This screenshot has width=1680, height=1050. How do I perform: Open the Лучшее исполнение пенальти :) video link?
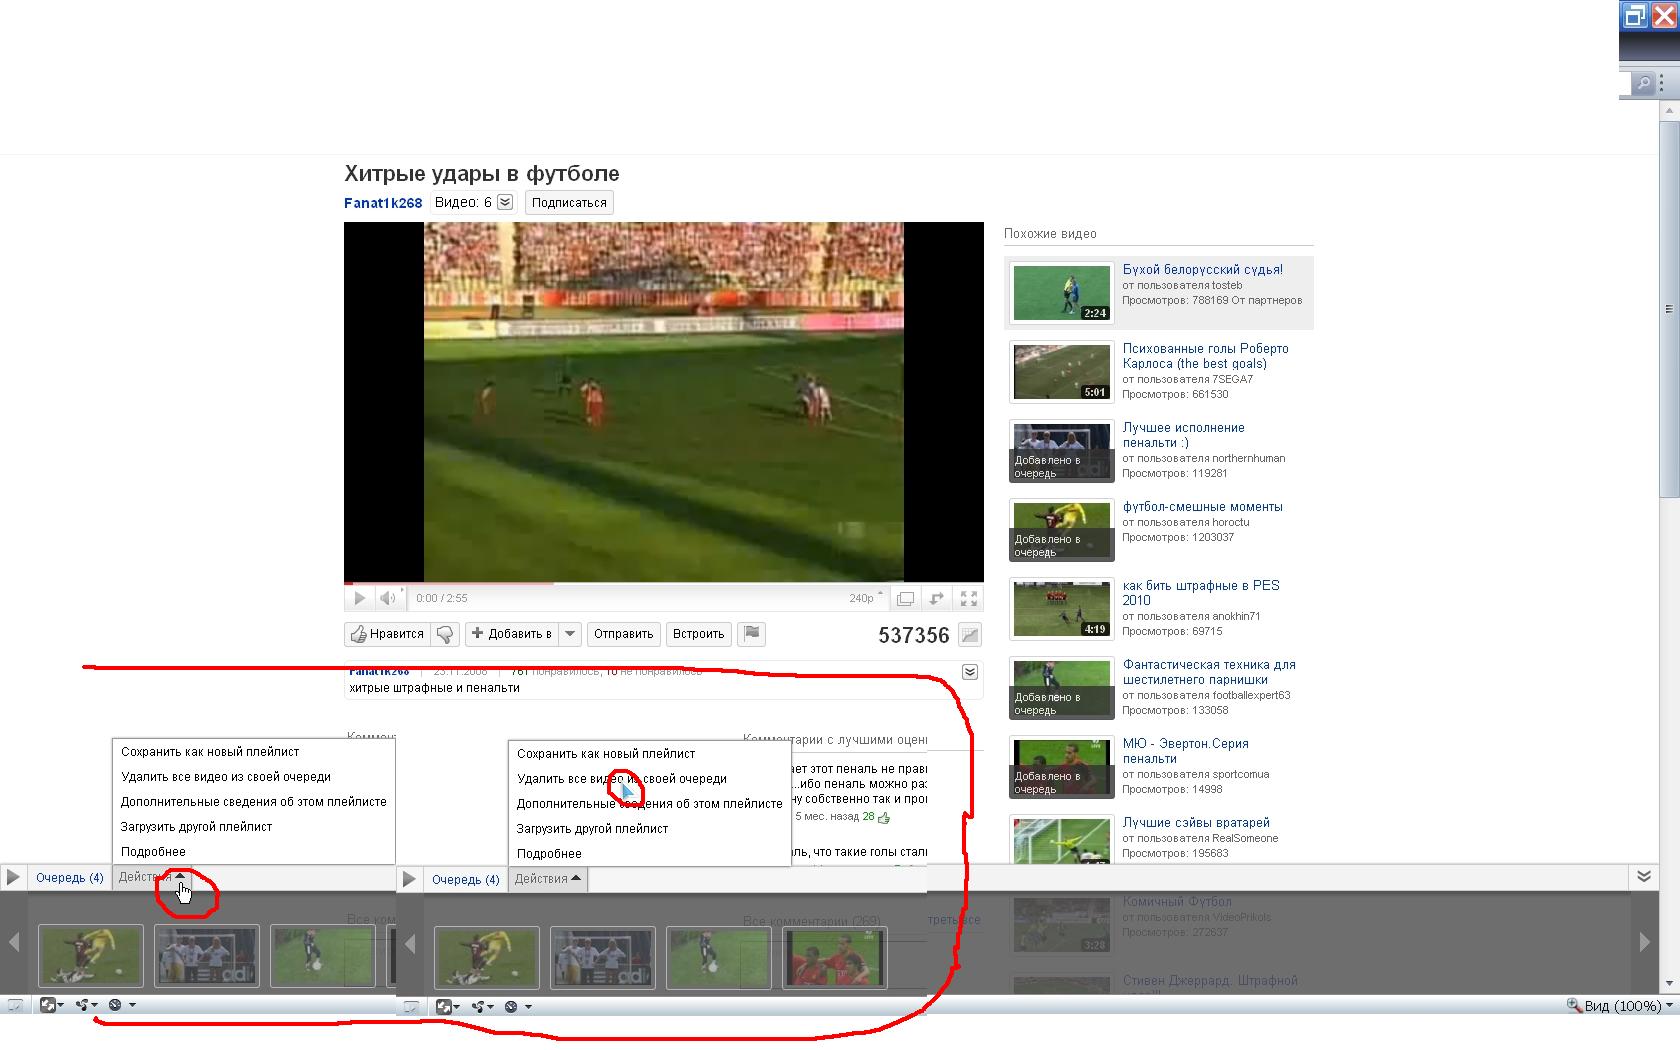point(1183,435)
